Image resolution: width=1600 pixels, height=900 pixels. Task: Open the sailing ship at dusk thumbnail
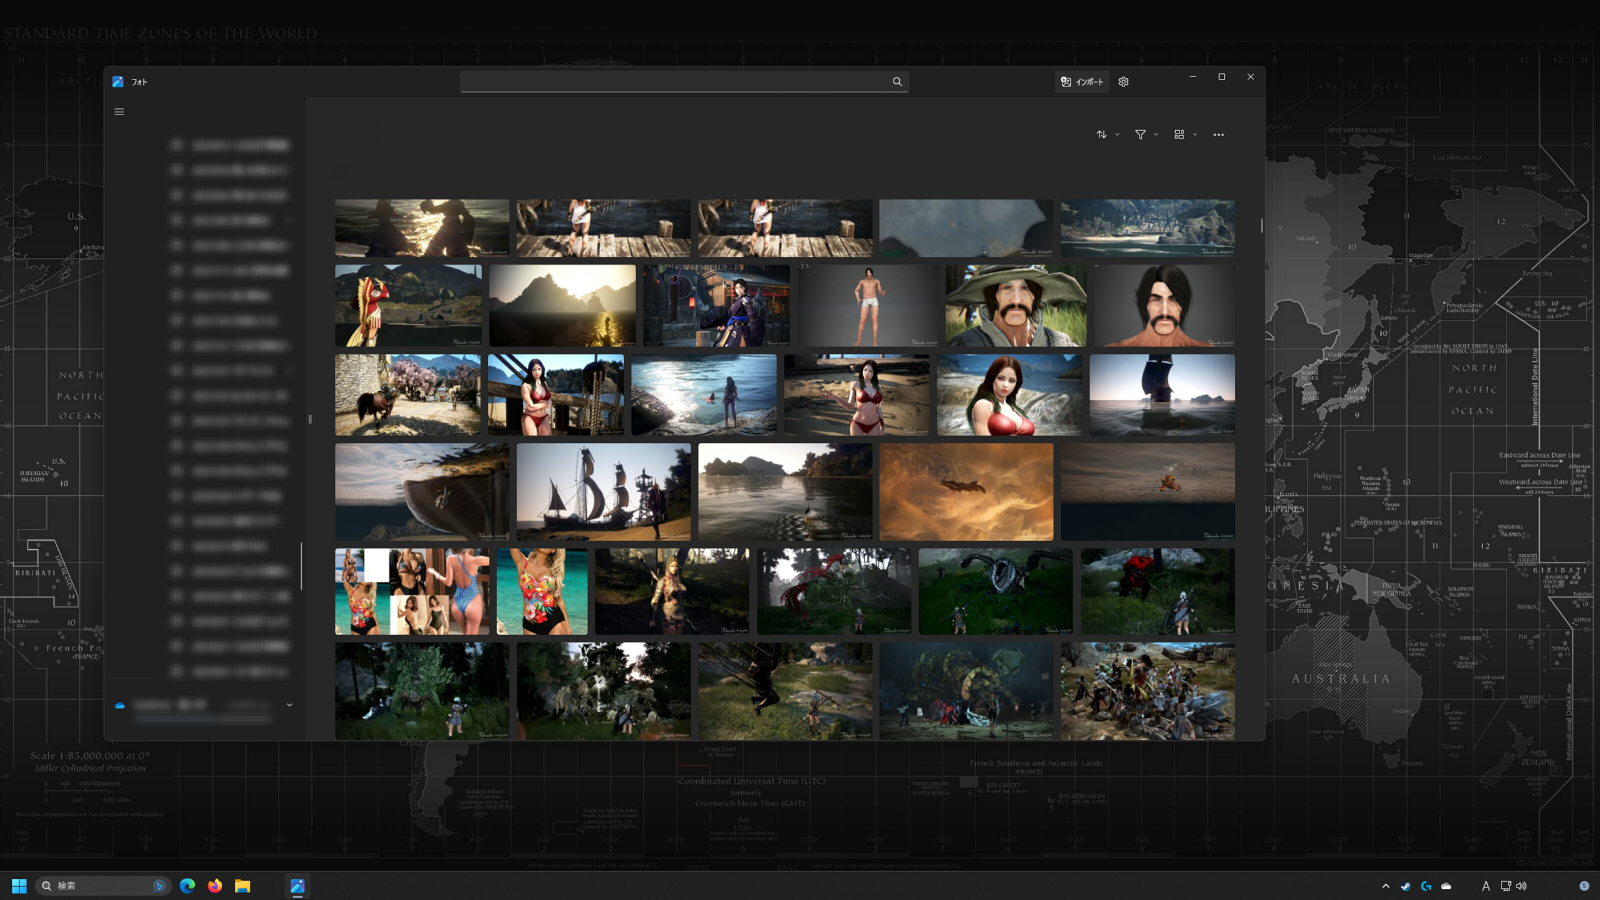[x=603, y=492]
